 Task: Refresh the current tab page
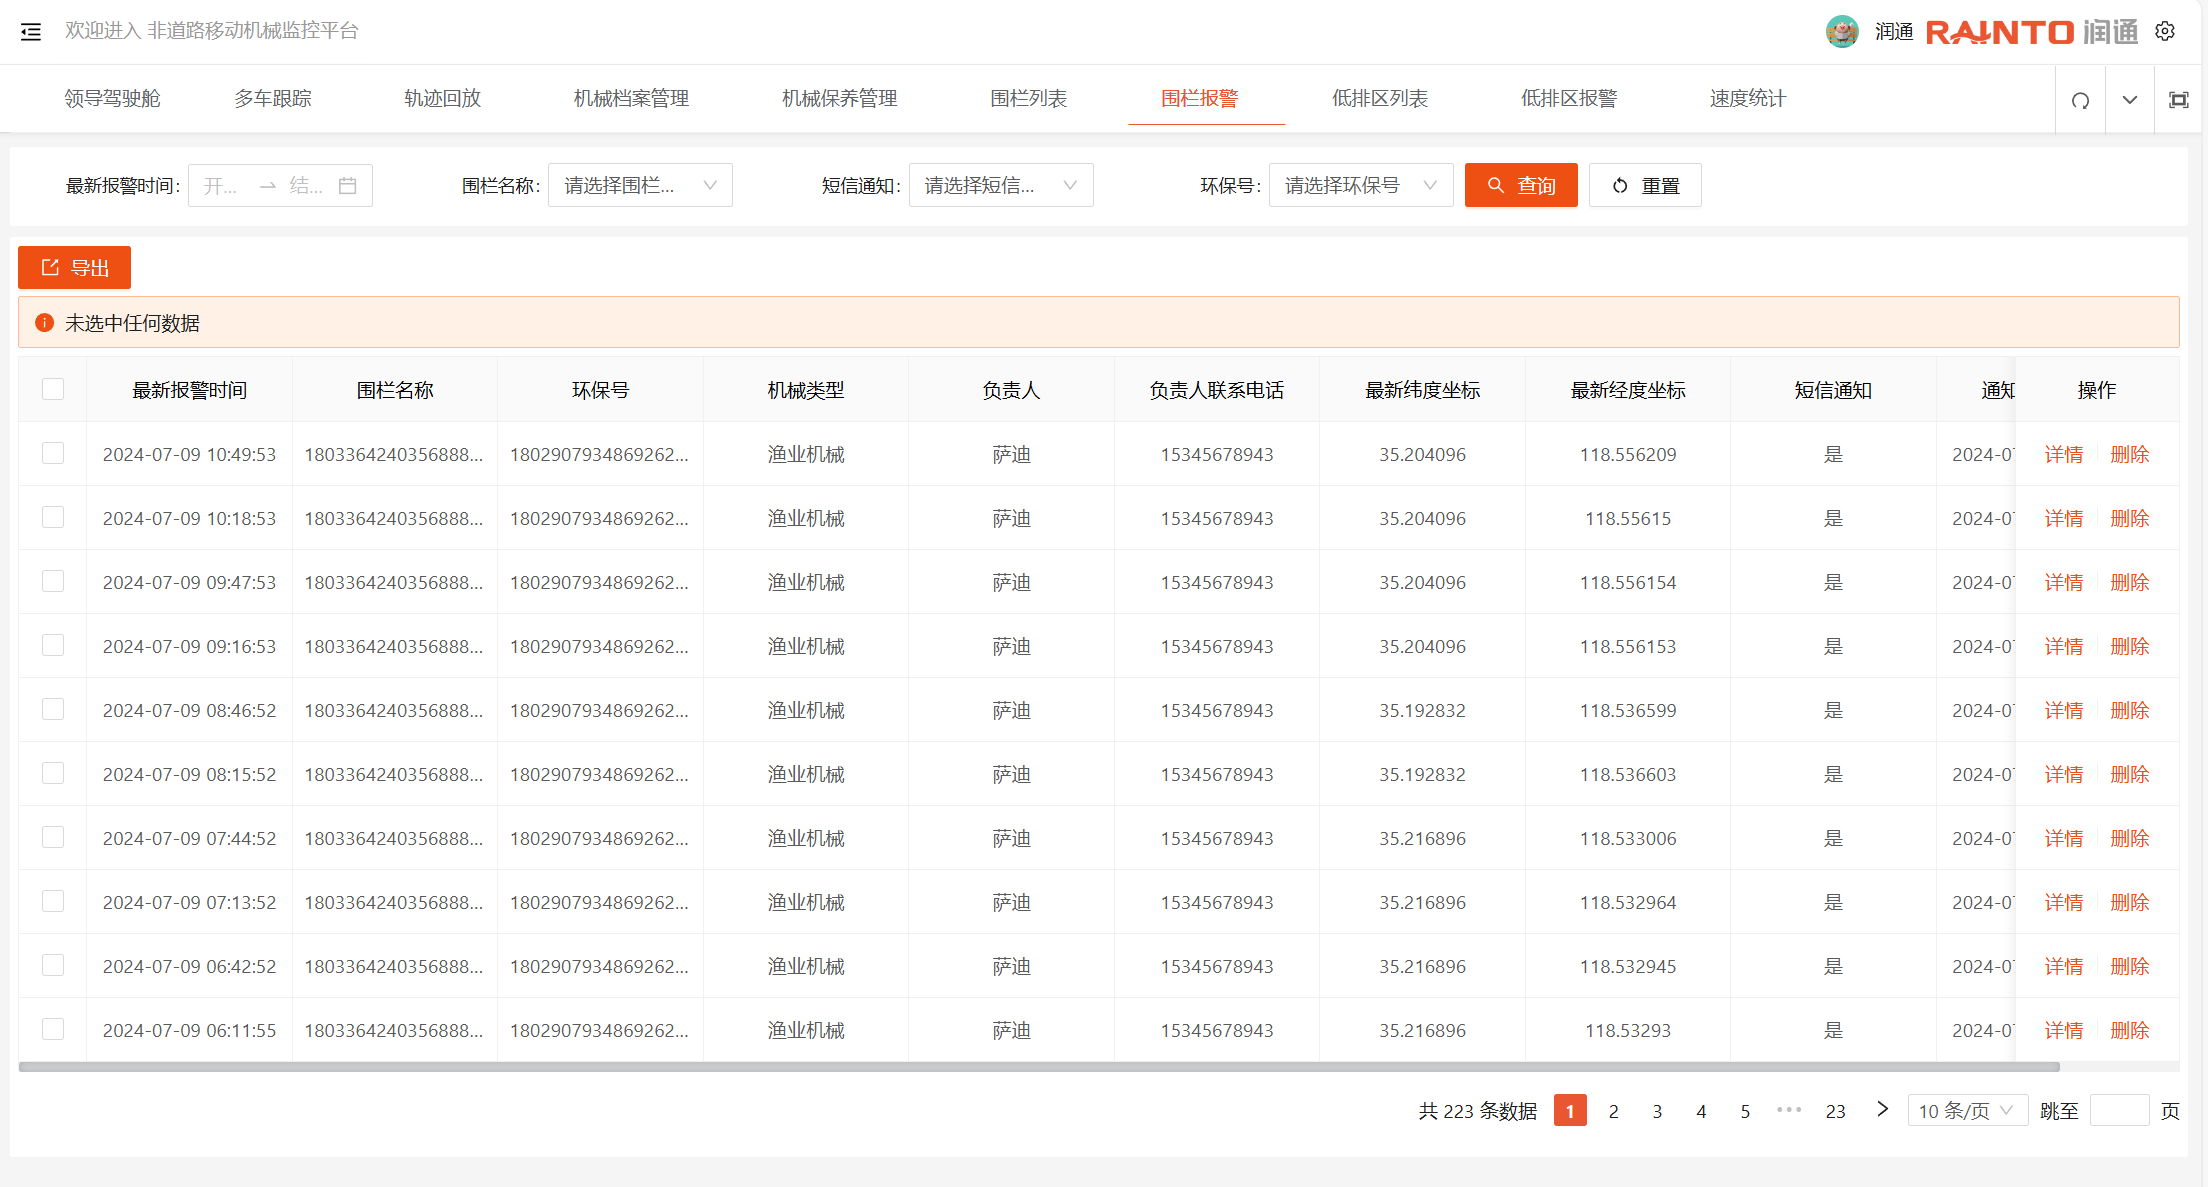[x=2080, y=100]
